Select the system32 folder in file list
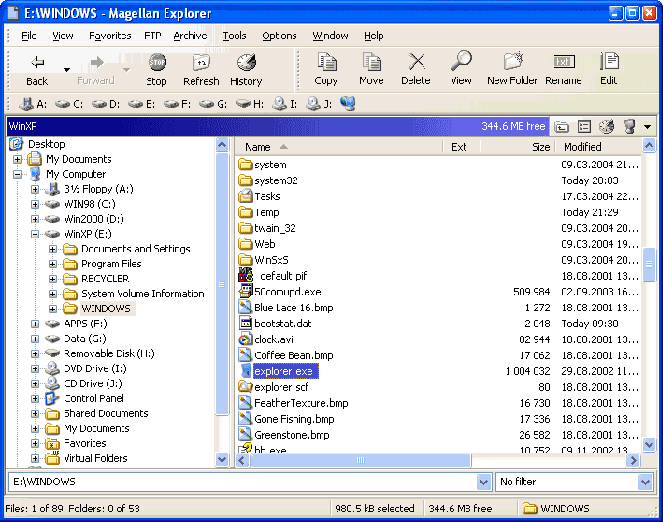This screenshot has width=663, height=522. click(x=276, y=181)
